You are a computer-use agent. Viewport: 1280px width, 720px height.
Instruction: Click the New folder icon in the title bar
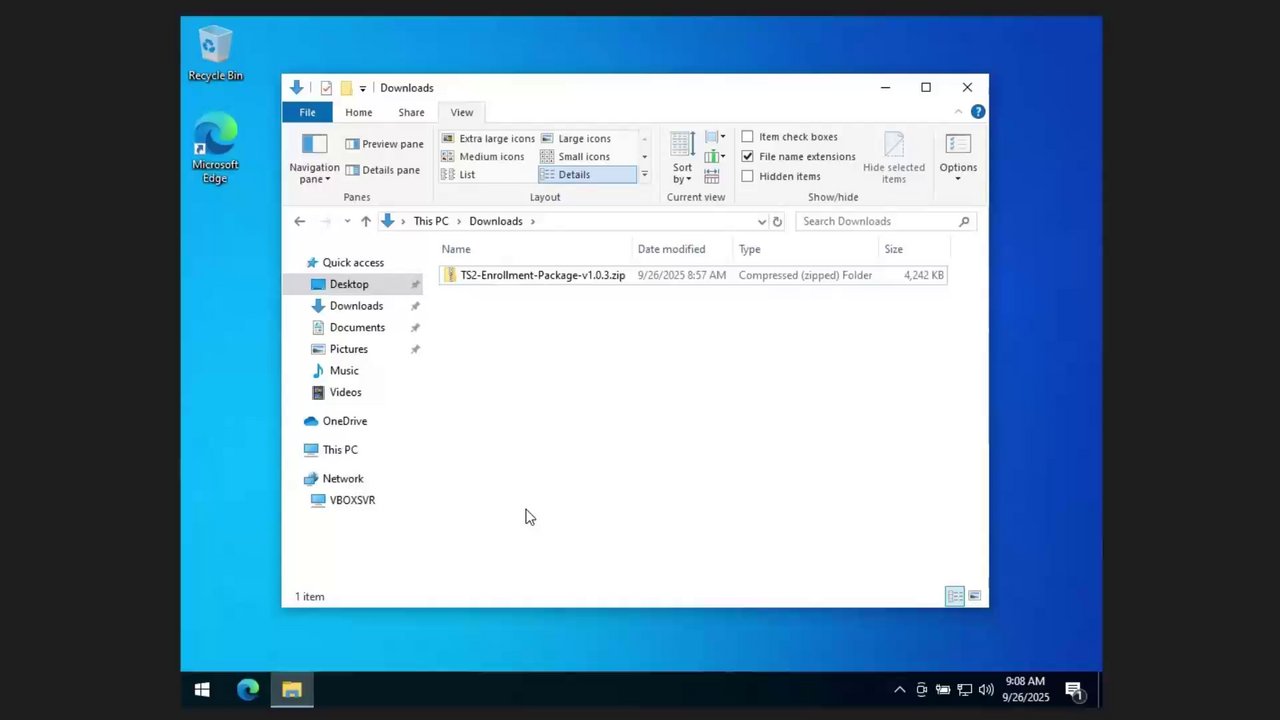pos(346,88)
